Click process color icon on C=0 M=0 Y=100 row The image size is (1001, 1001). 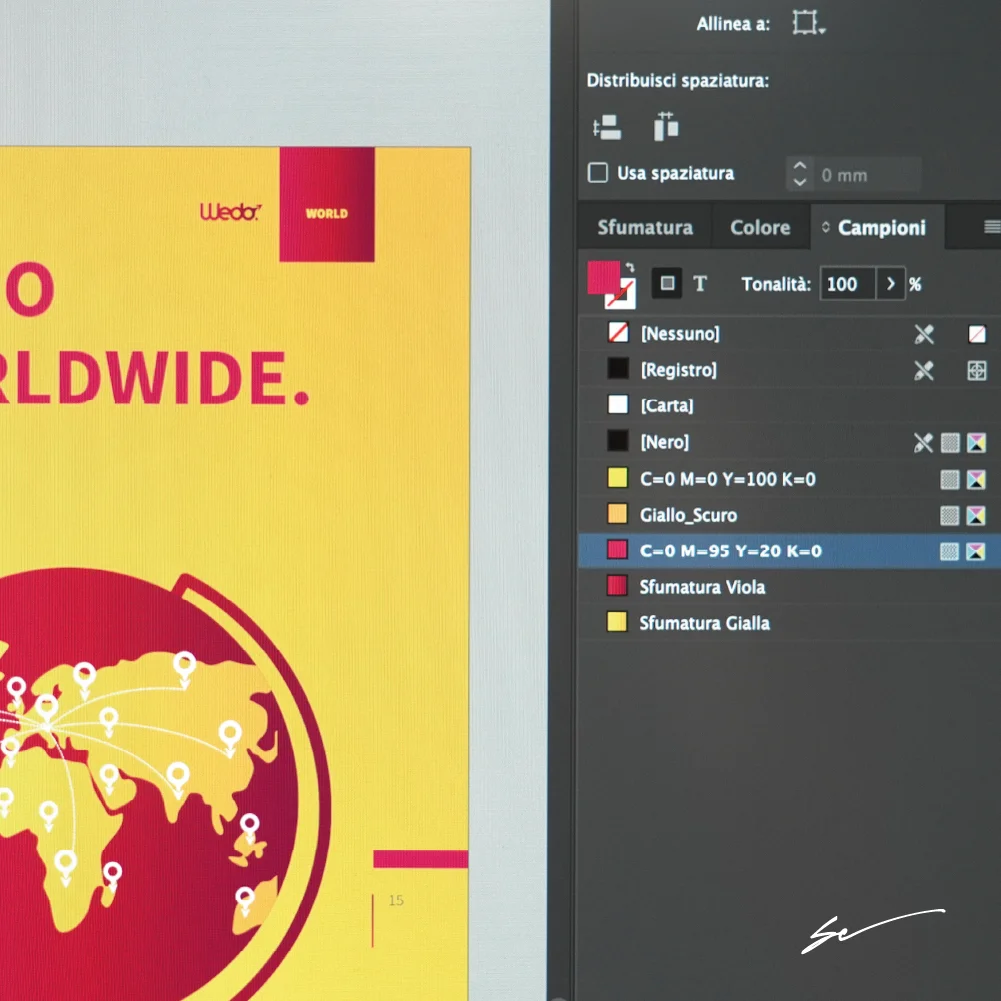pyautogui.click(x=950, y=479)
